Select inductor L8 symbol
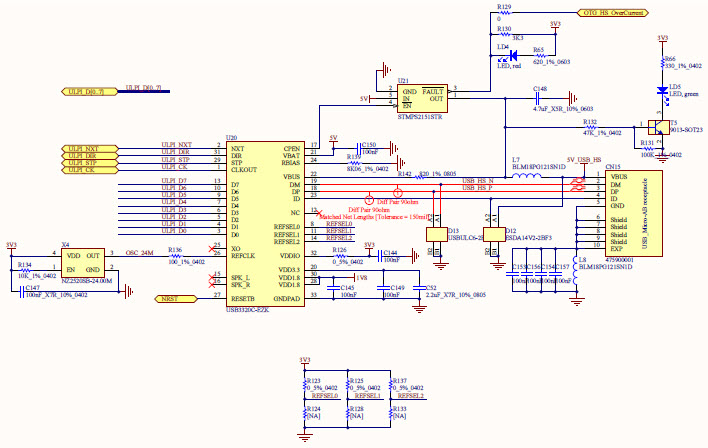Image resolution: width=708 pixels, height=448 pixels. click(576, 272)
